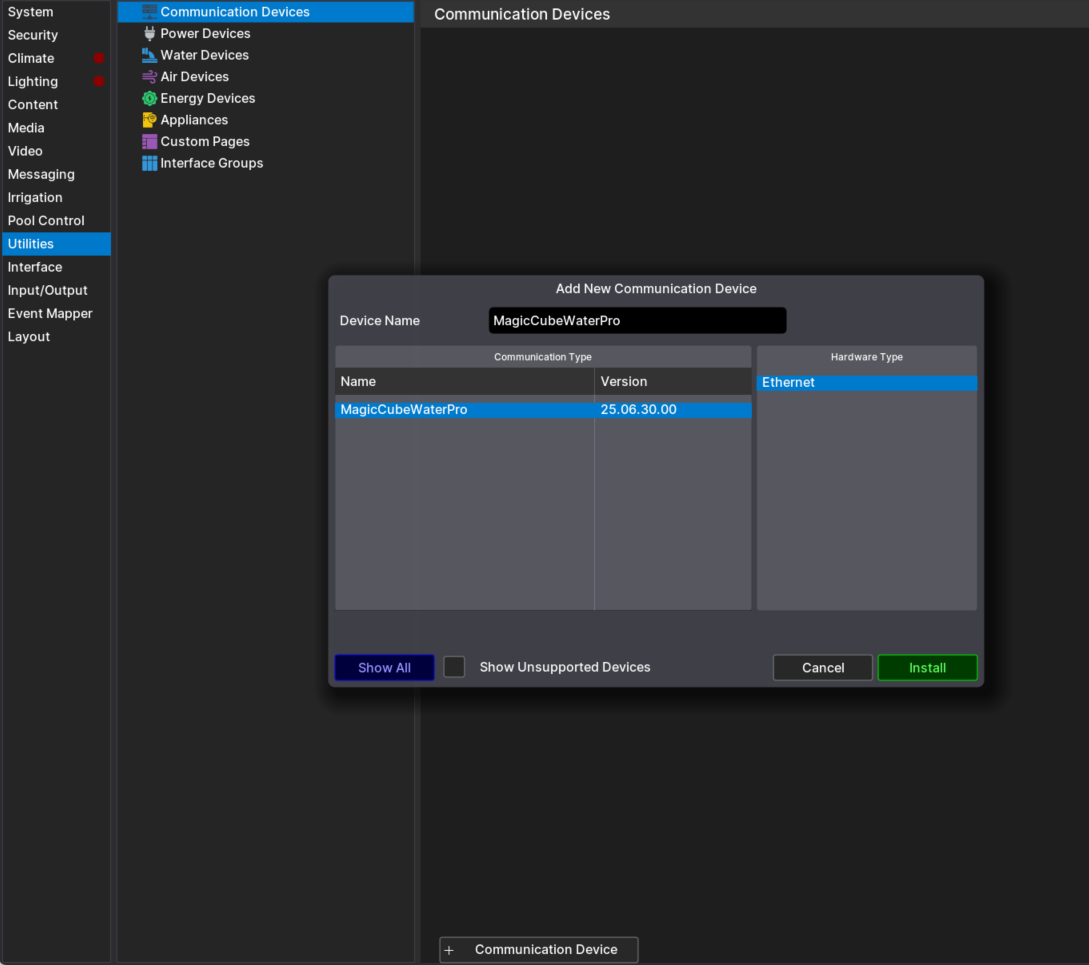Screen dimensions: 1089x965
Task: Click the Power Devices plug icon
Action: coord(149,33)
